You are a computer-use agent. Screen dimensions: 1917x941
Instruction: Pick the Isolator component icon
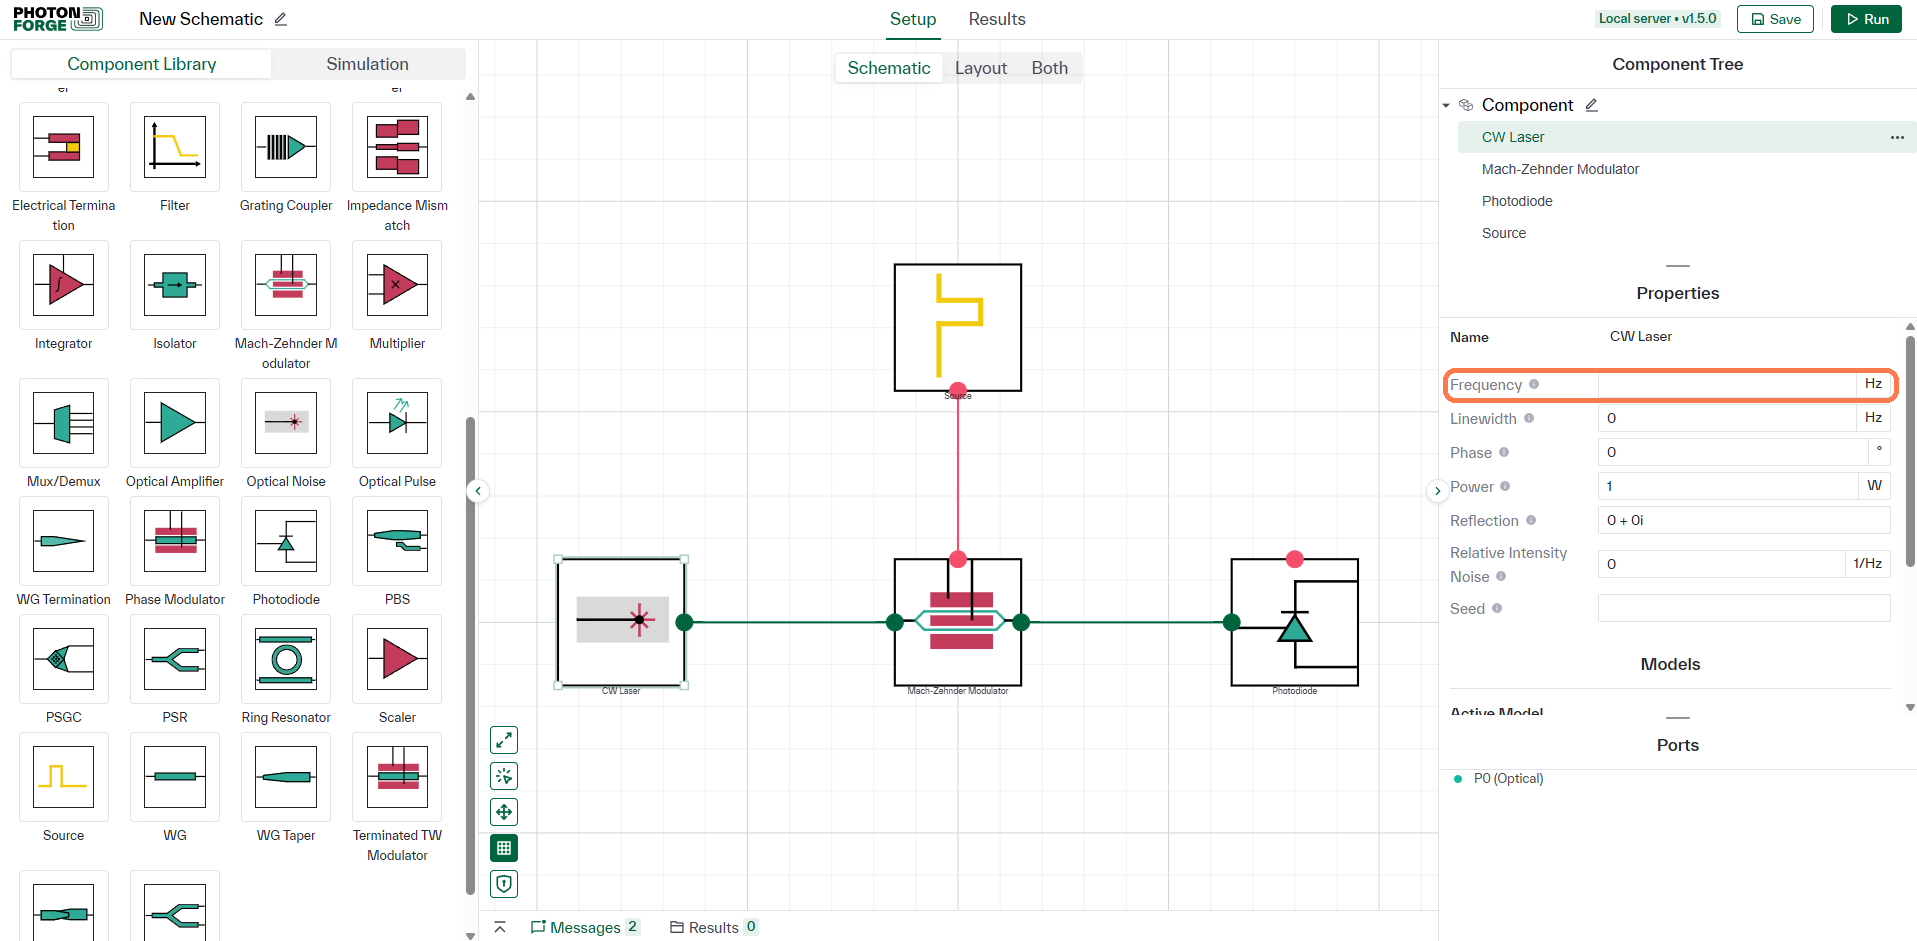point(175,285)
